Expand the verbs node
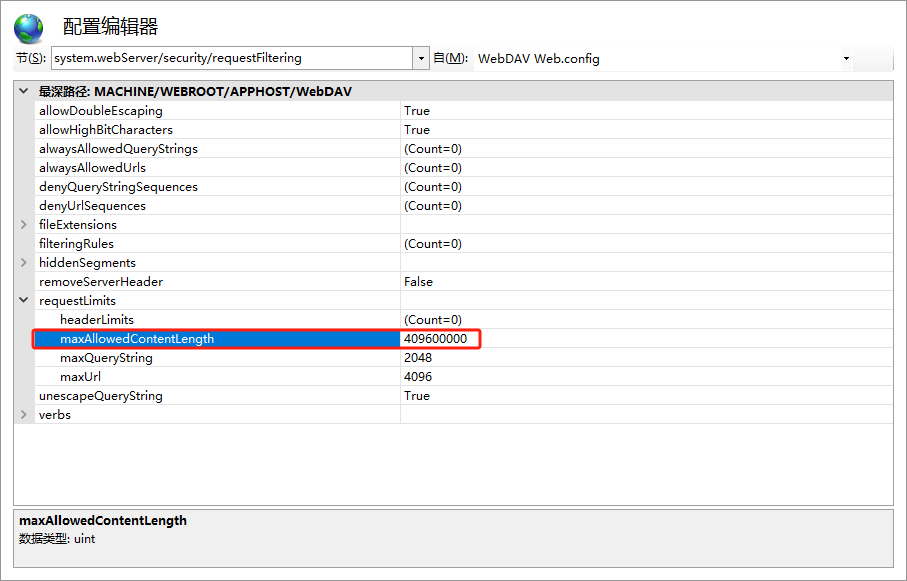Viewport: 907px width, 581px height. click(23, 415)
